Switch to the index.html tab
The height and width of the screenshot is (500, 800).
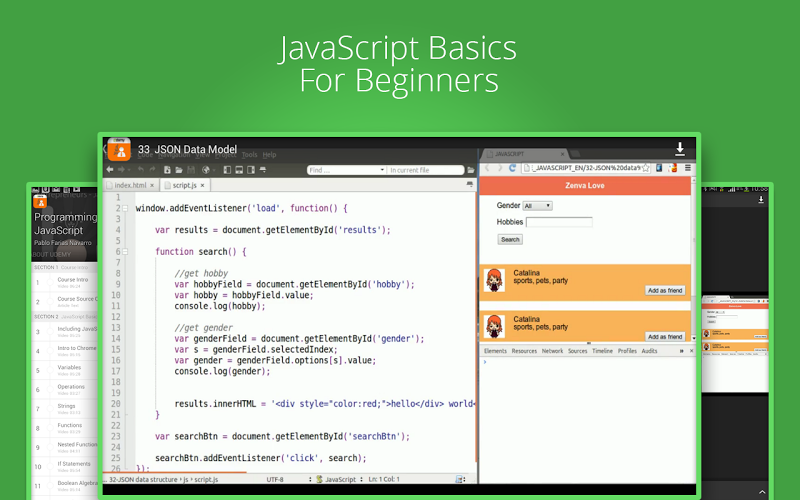click(131, 185)
